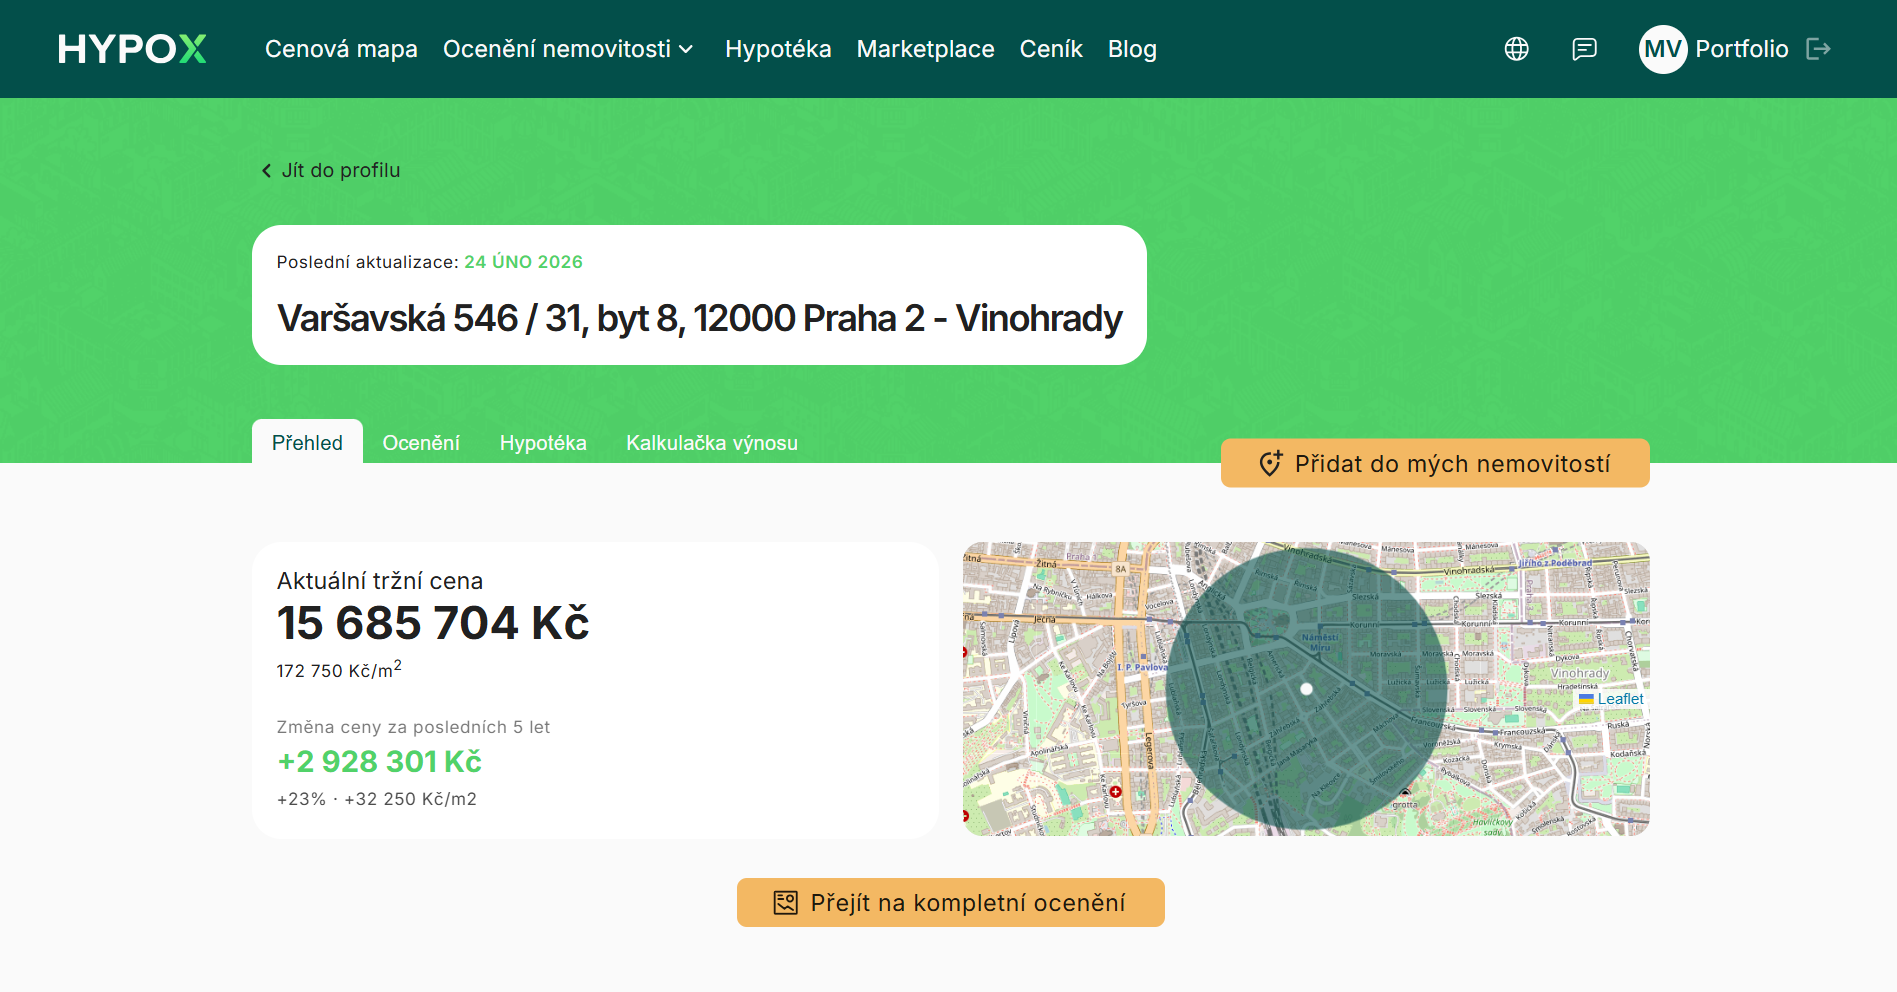Open Portfolio in the top bar
The width and height of the screenshot is (1897, 992).
1741,49
